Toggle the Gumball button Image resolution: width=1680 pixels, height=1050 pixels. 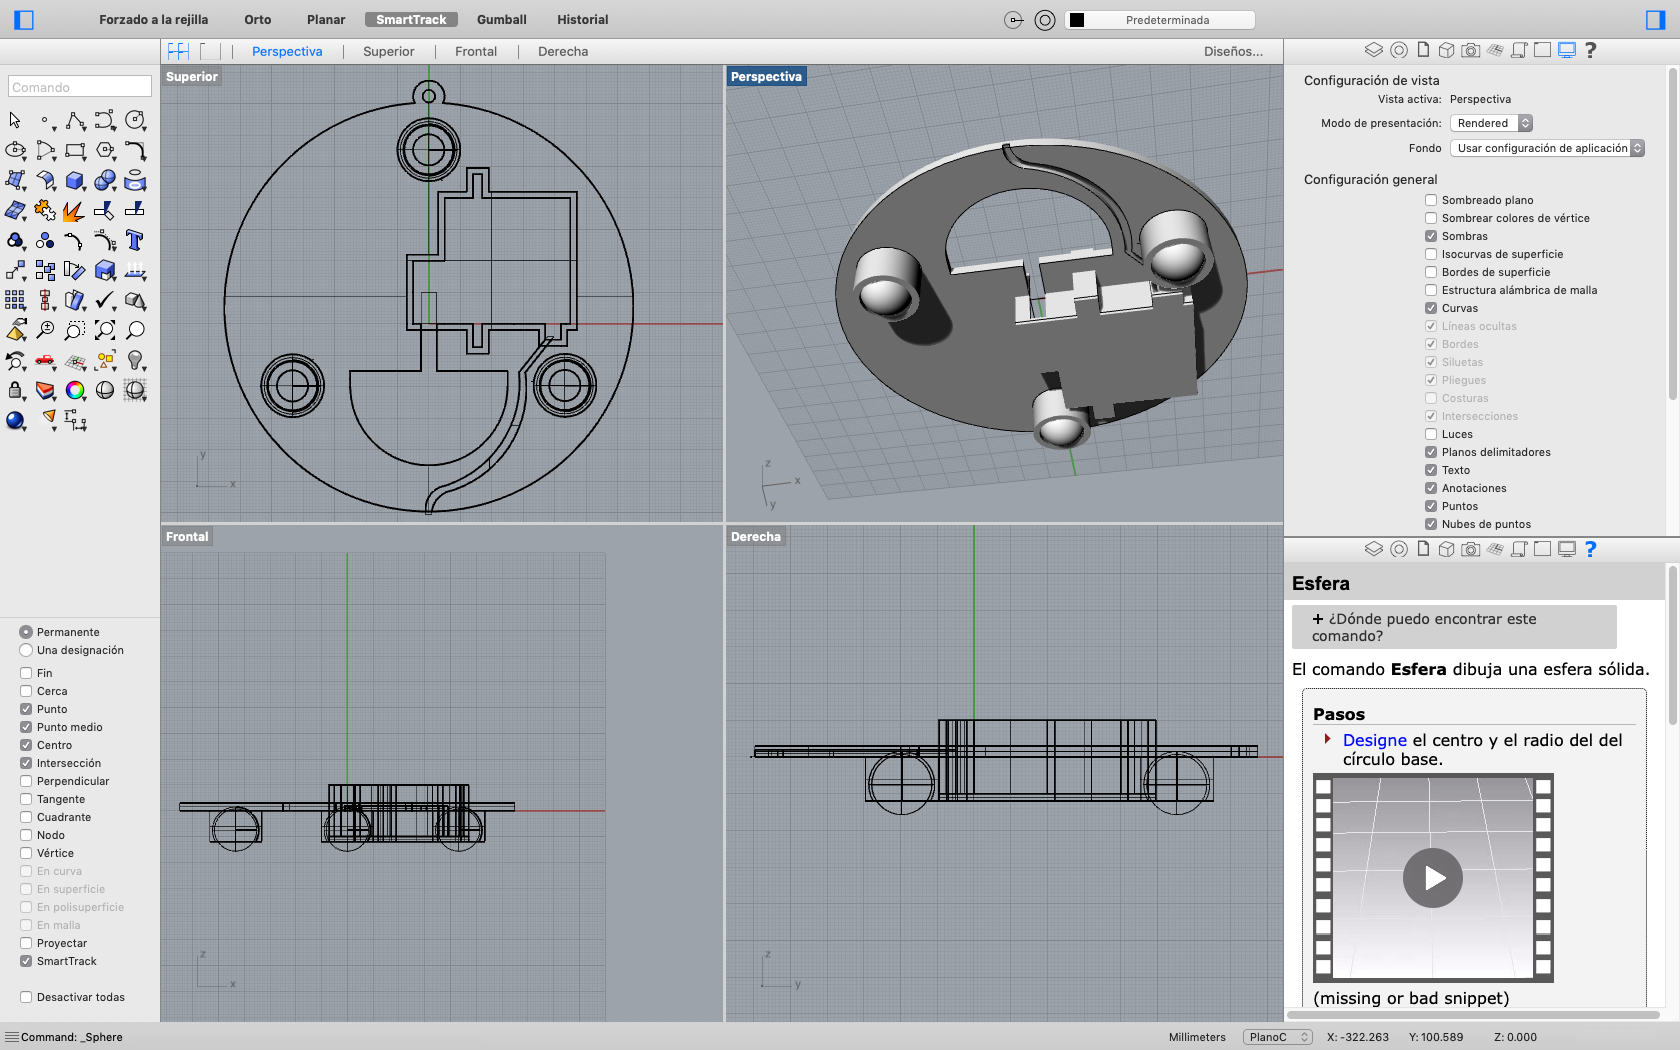tap(501, 20)
